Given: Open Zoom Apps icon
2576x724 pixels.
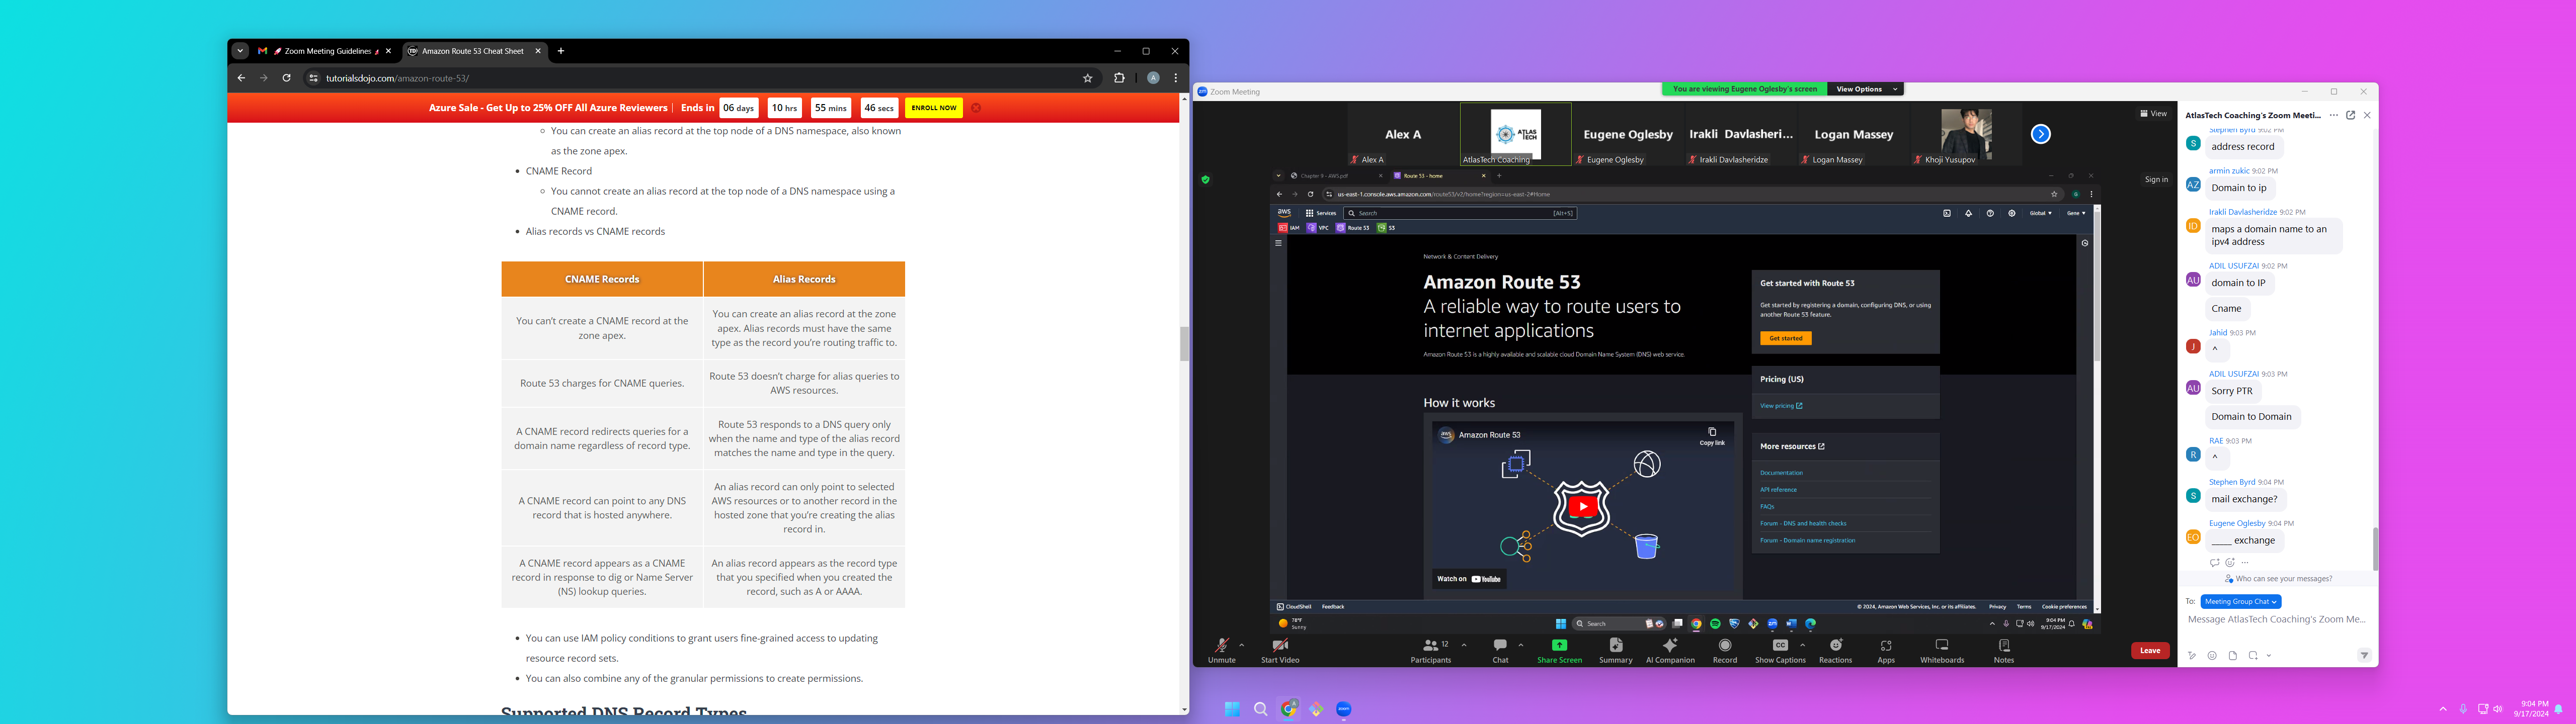Looking at the screenshot, I should pos(1886,646).
